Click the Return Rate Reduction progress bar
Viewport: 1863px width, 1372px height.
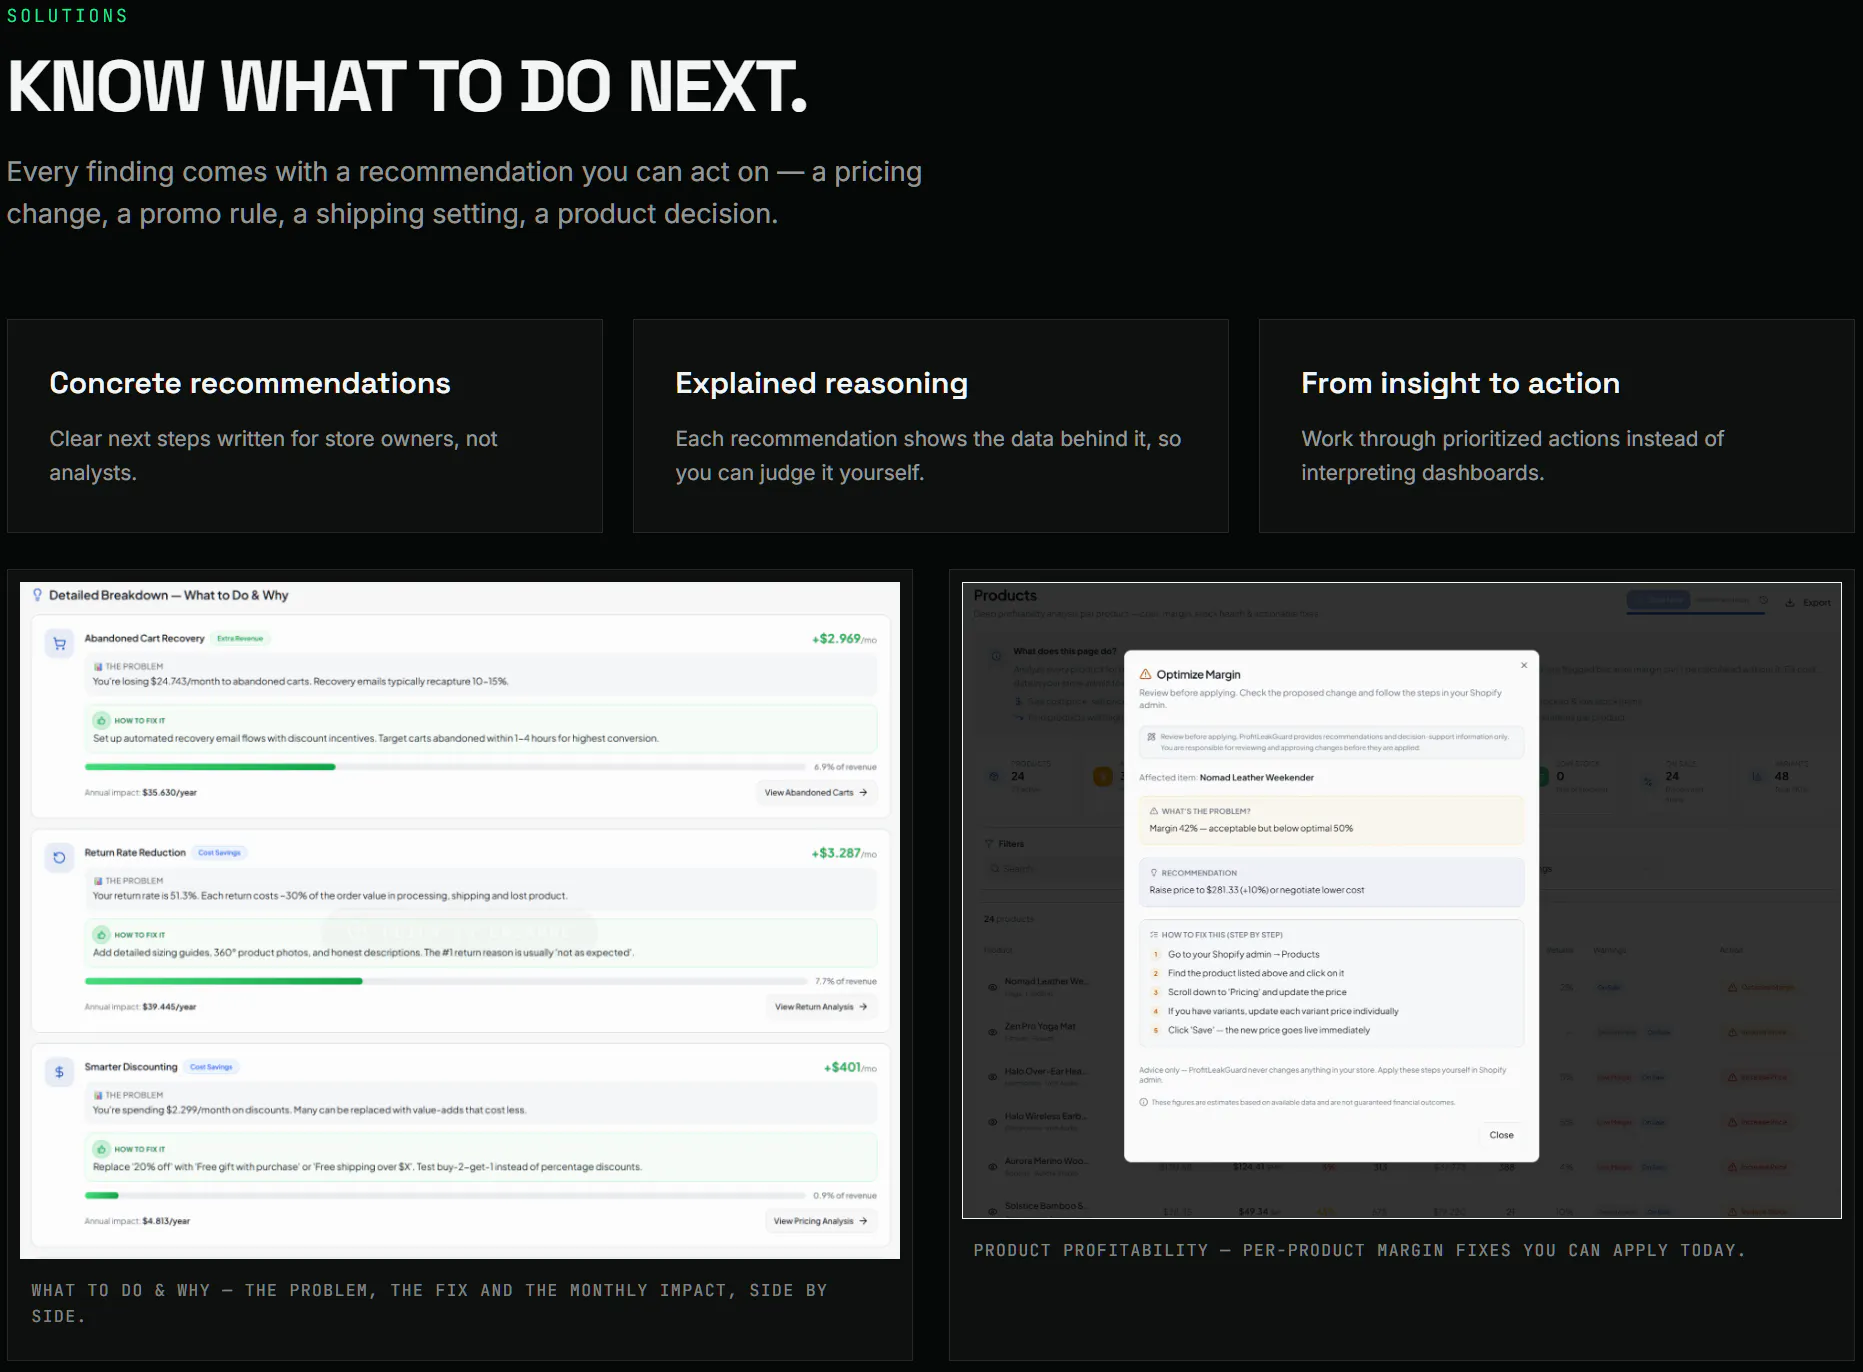(x=445, y=981)
